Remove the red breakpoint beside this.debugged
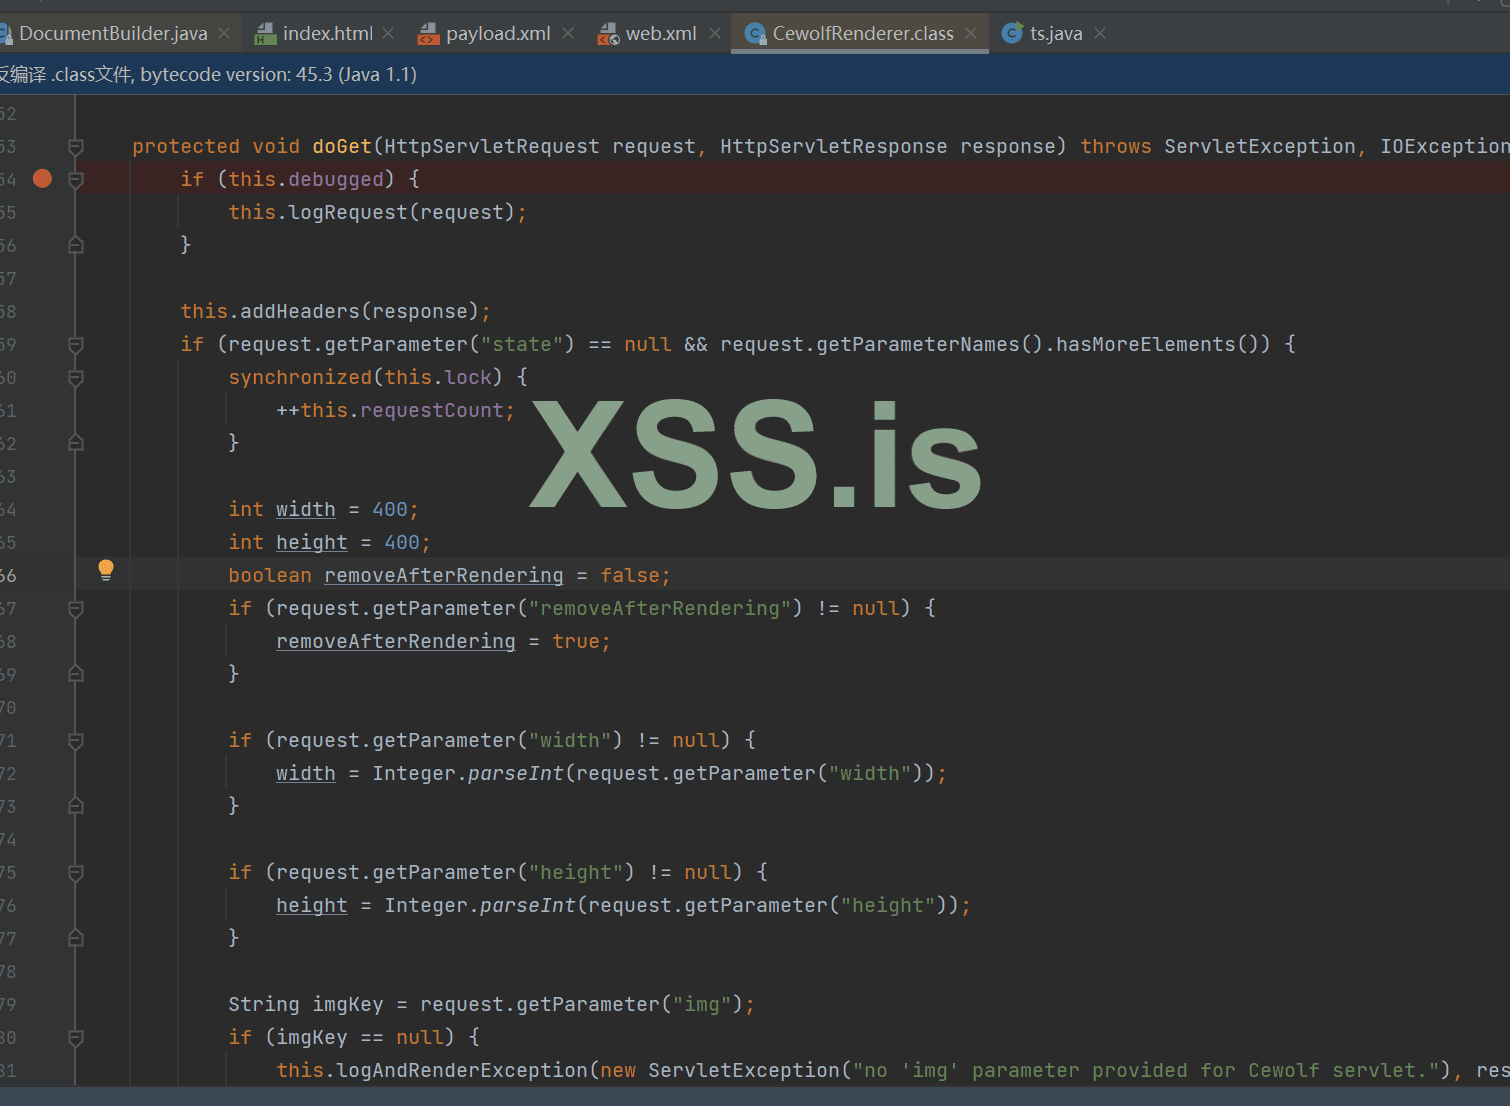The width and height of the screenshot is (1510, 1106). 42,179
